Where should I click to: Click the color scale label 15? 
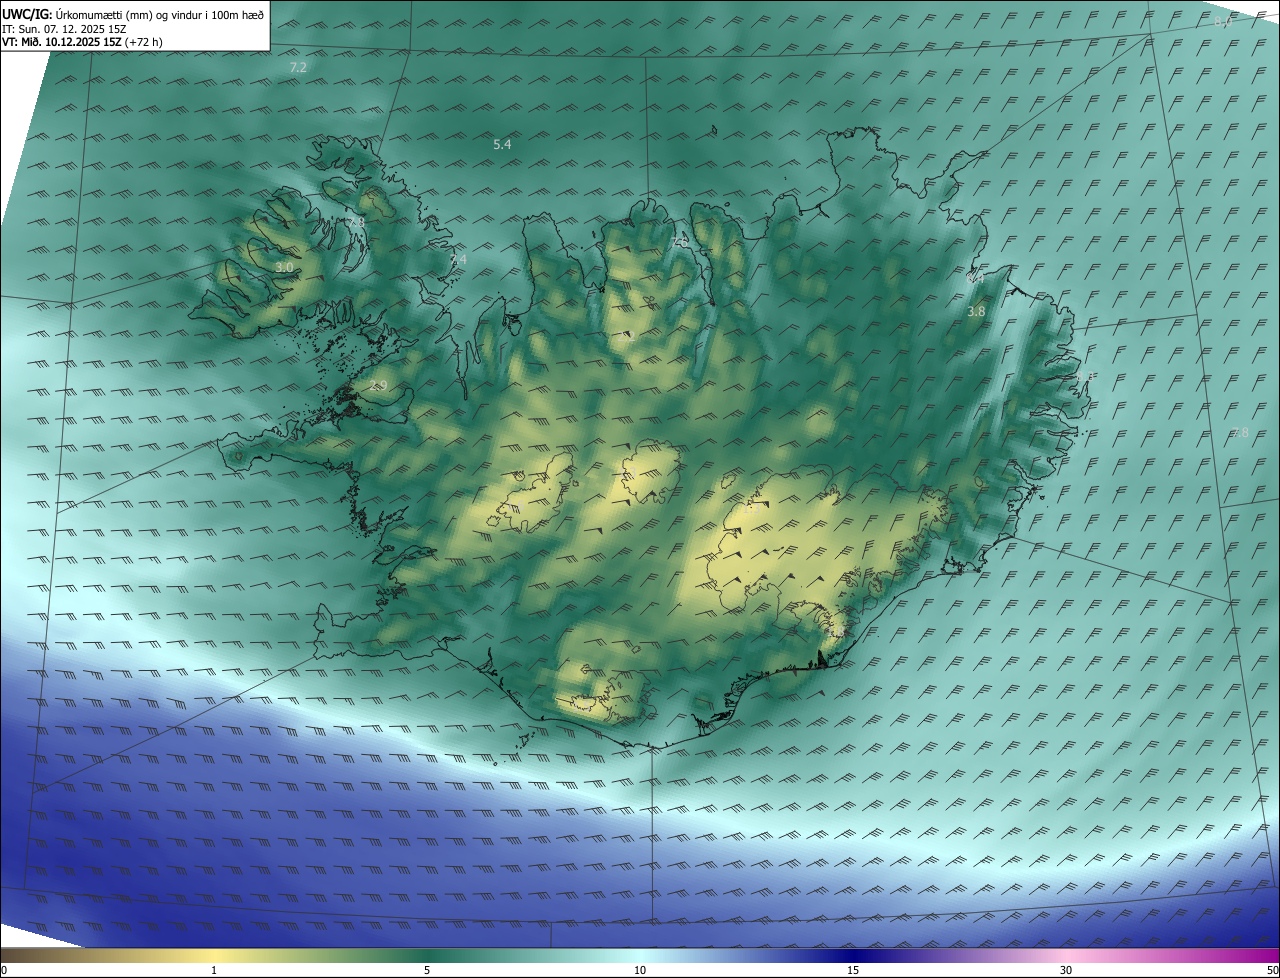pos(853,970)
